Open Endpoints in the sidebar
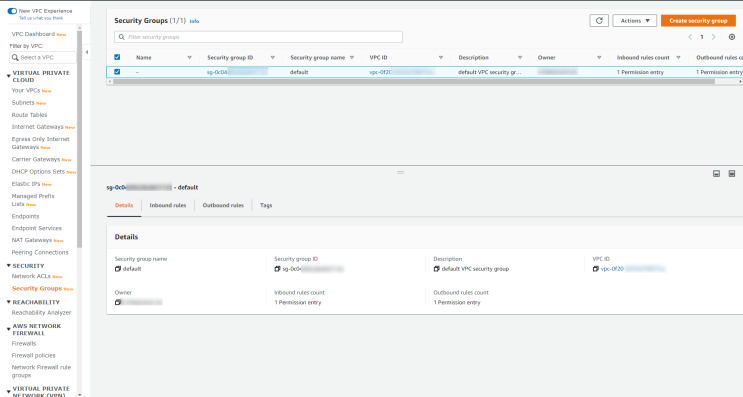 (x=26, y=217)
